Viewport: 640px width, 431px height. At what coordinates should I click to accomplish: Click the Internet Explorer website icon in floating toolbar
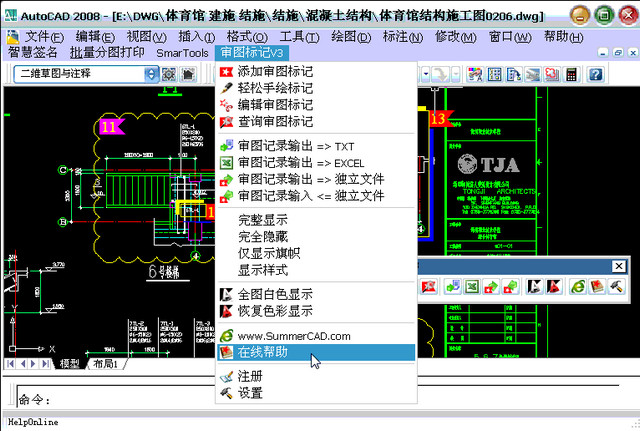click(578, 287)
